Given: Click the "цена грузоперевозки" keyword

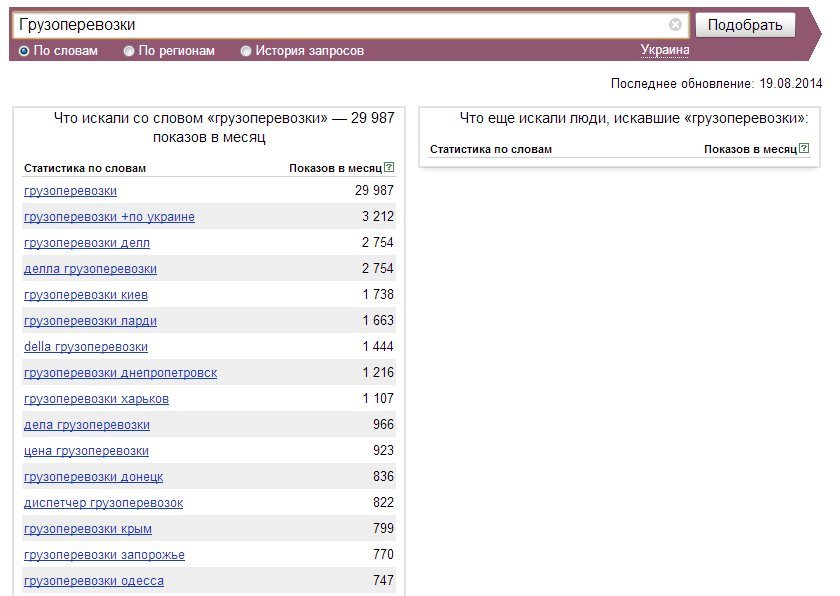Looking at the screenshot, I should click(86, 451).
